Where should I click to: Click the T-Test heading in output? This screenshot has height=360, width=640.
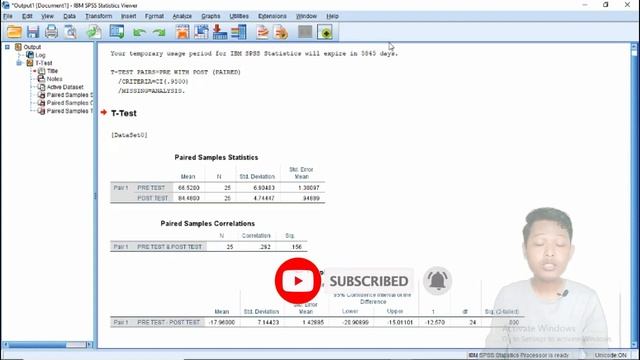(x=124, y=113)
